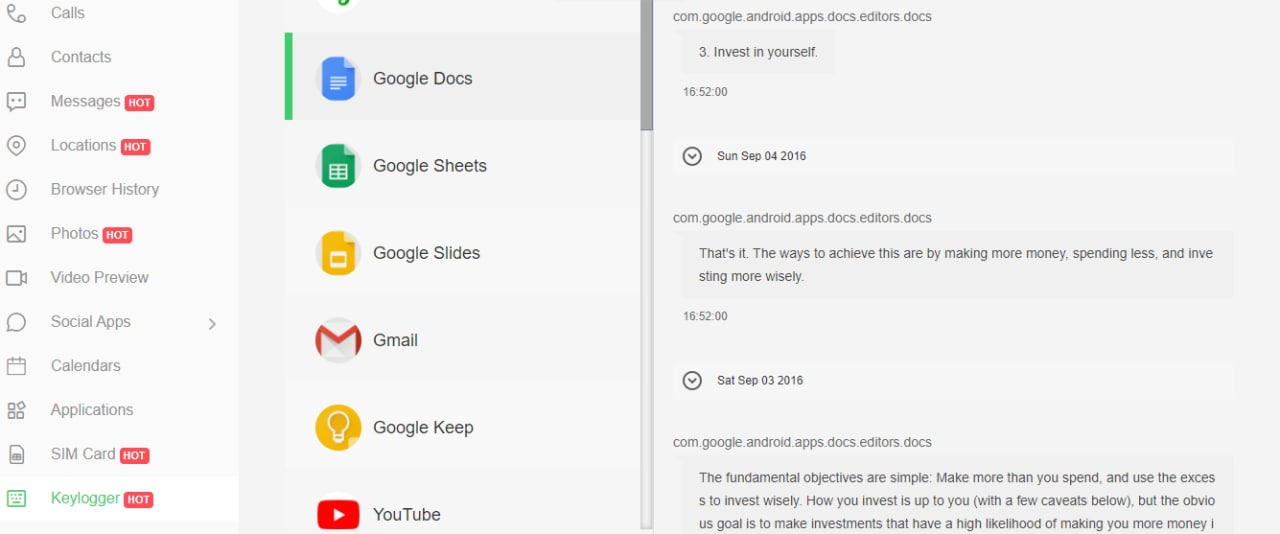Screen dimensions: 1280x534
Task: Open the Applications page
Action: (92, 410)
